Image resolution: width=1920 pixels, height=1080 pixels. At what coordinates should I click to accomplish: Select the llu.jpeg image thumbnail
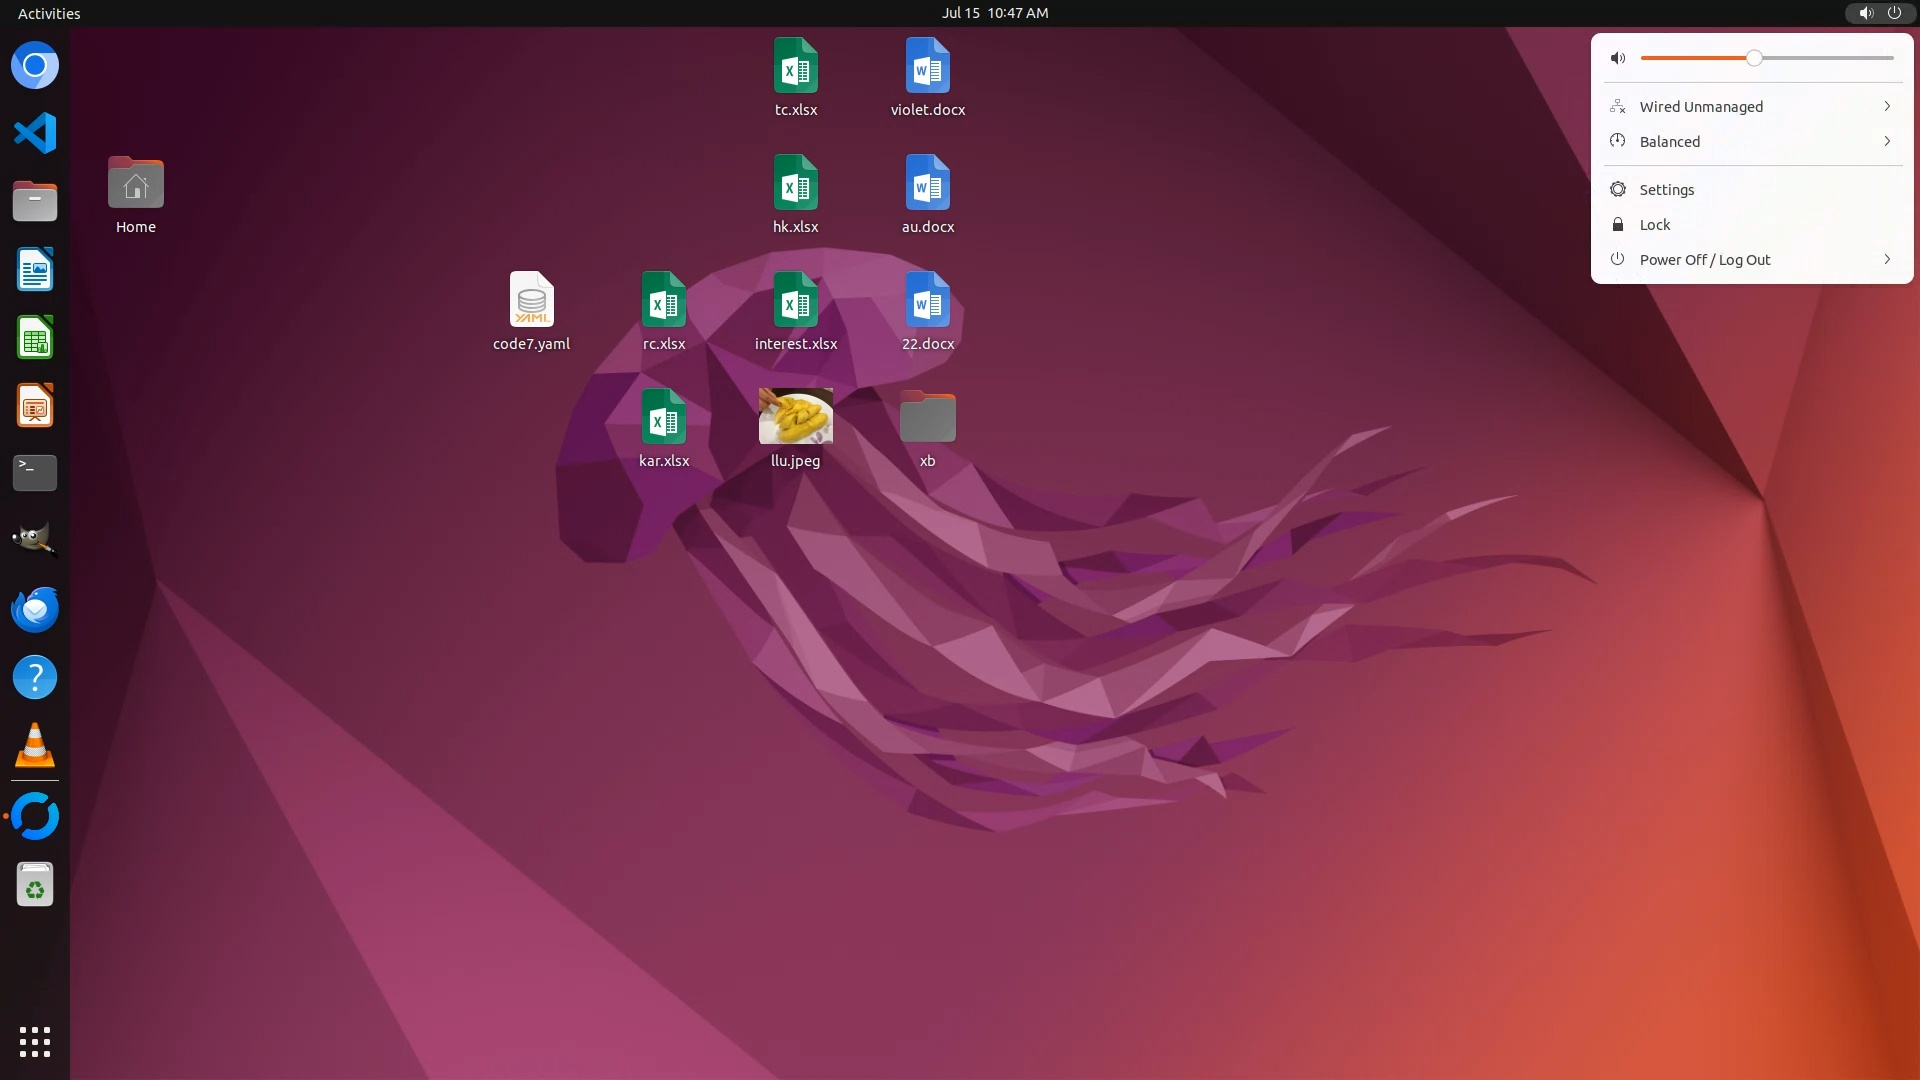795,416
